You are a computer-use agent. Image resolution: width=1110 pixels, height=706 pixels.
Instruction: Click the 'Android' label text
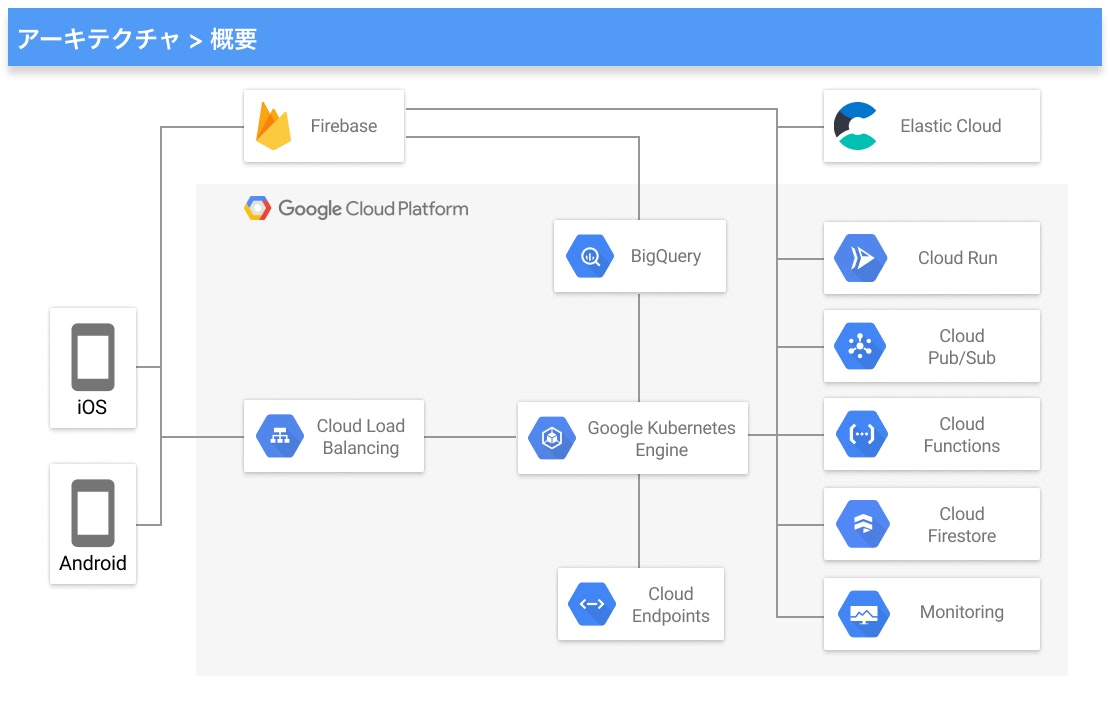[93, 563]
